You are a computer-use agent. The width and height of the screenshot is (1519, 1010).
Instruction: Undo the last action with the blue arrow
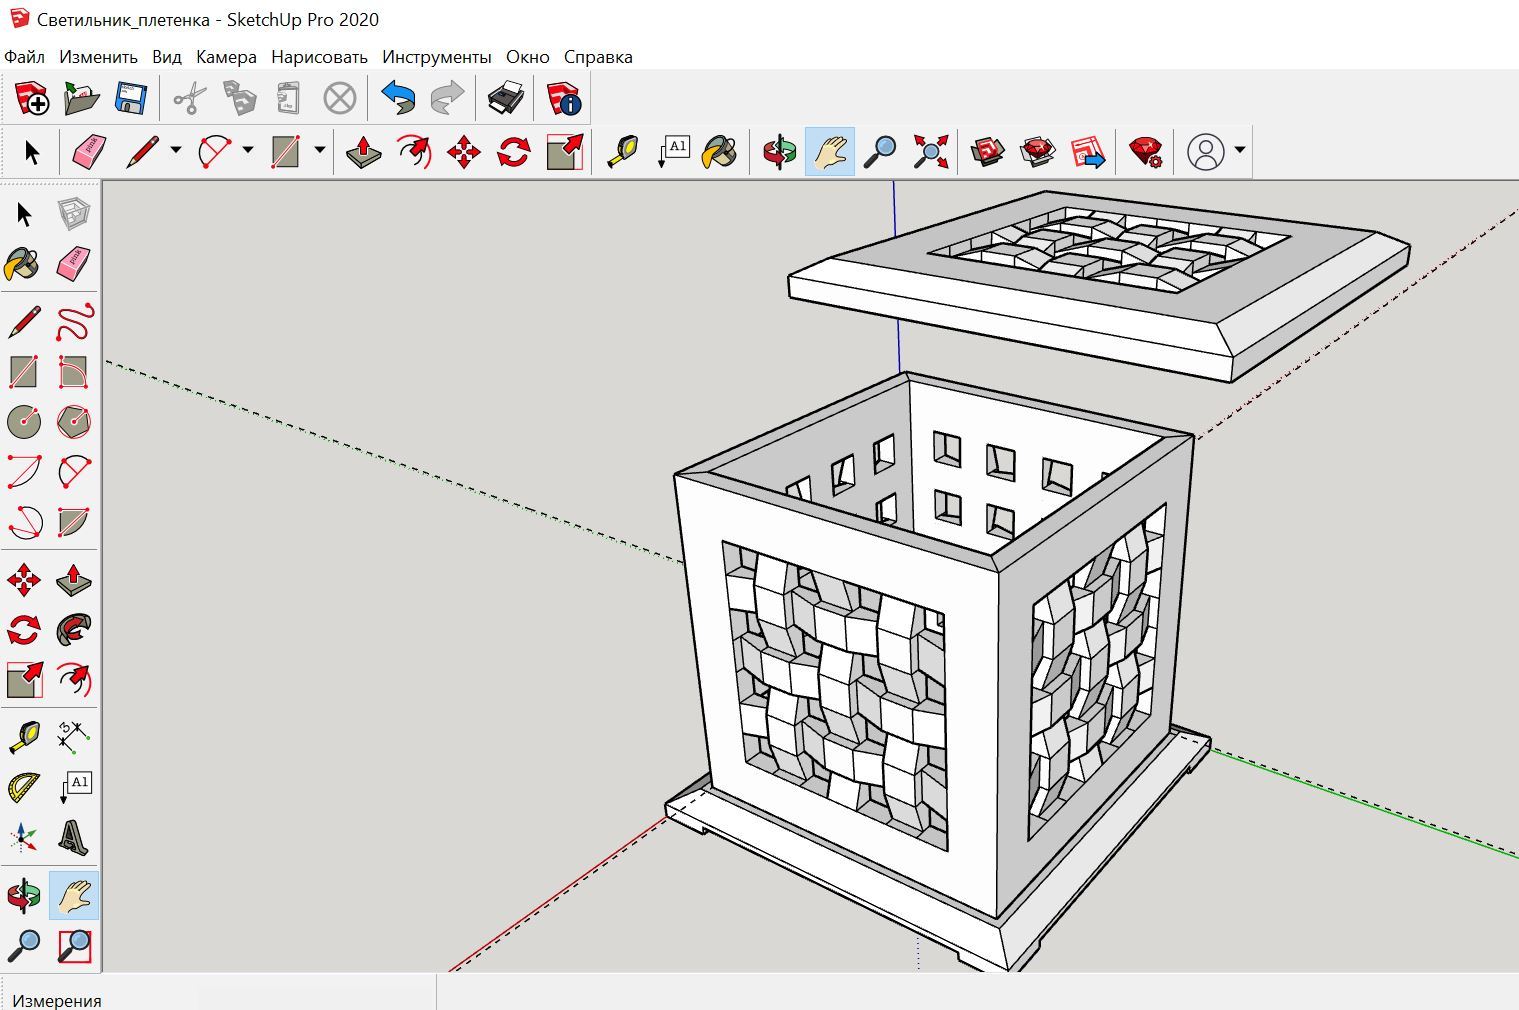point(398,98)
